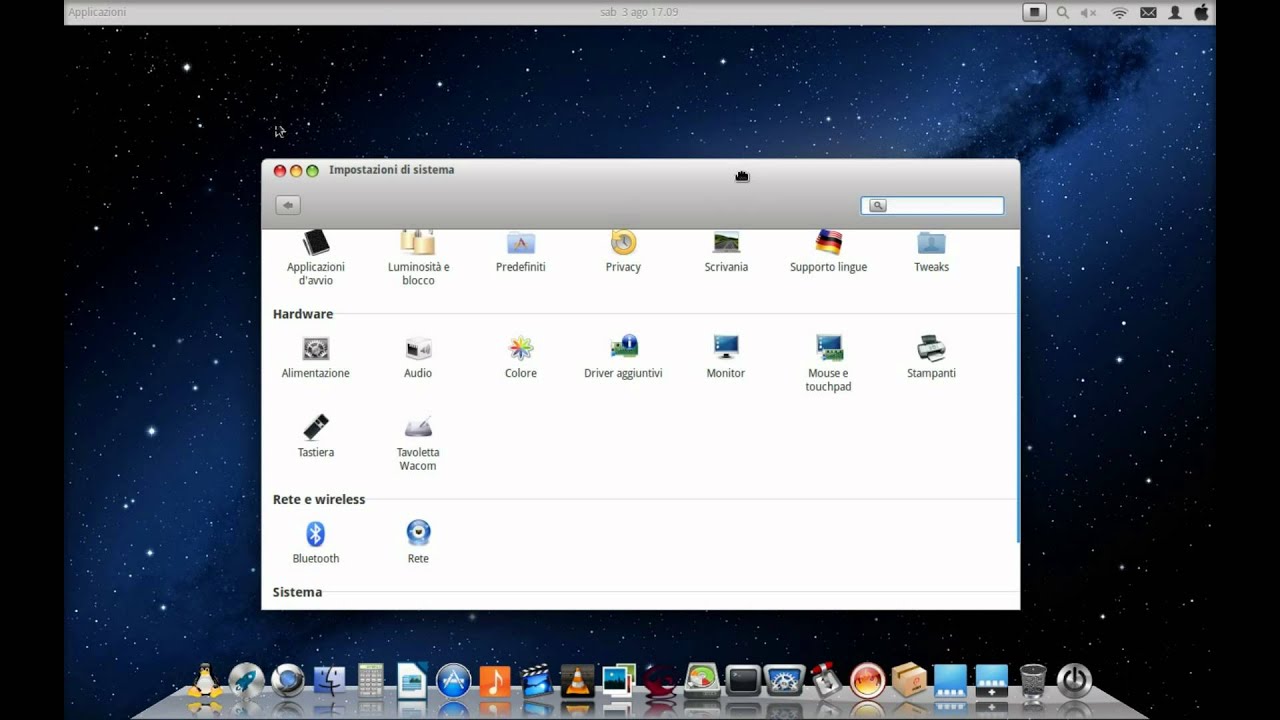Focus the settings search field
This screenshot has width=1280, height=720.
click(932, 205)
